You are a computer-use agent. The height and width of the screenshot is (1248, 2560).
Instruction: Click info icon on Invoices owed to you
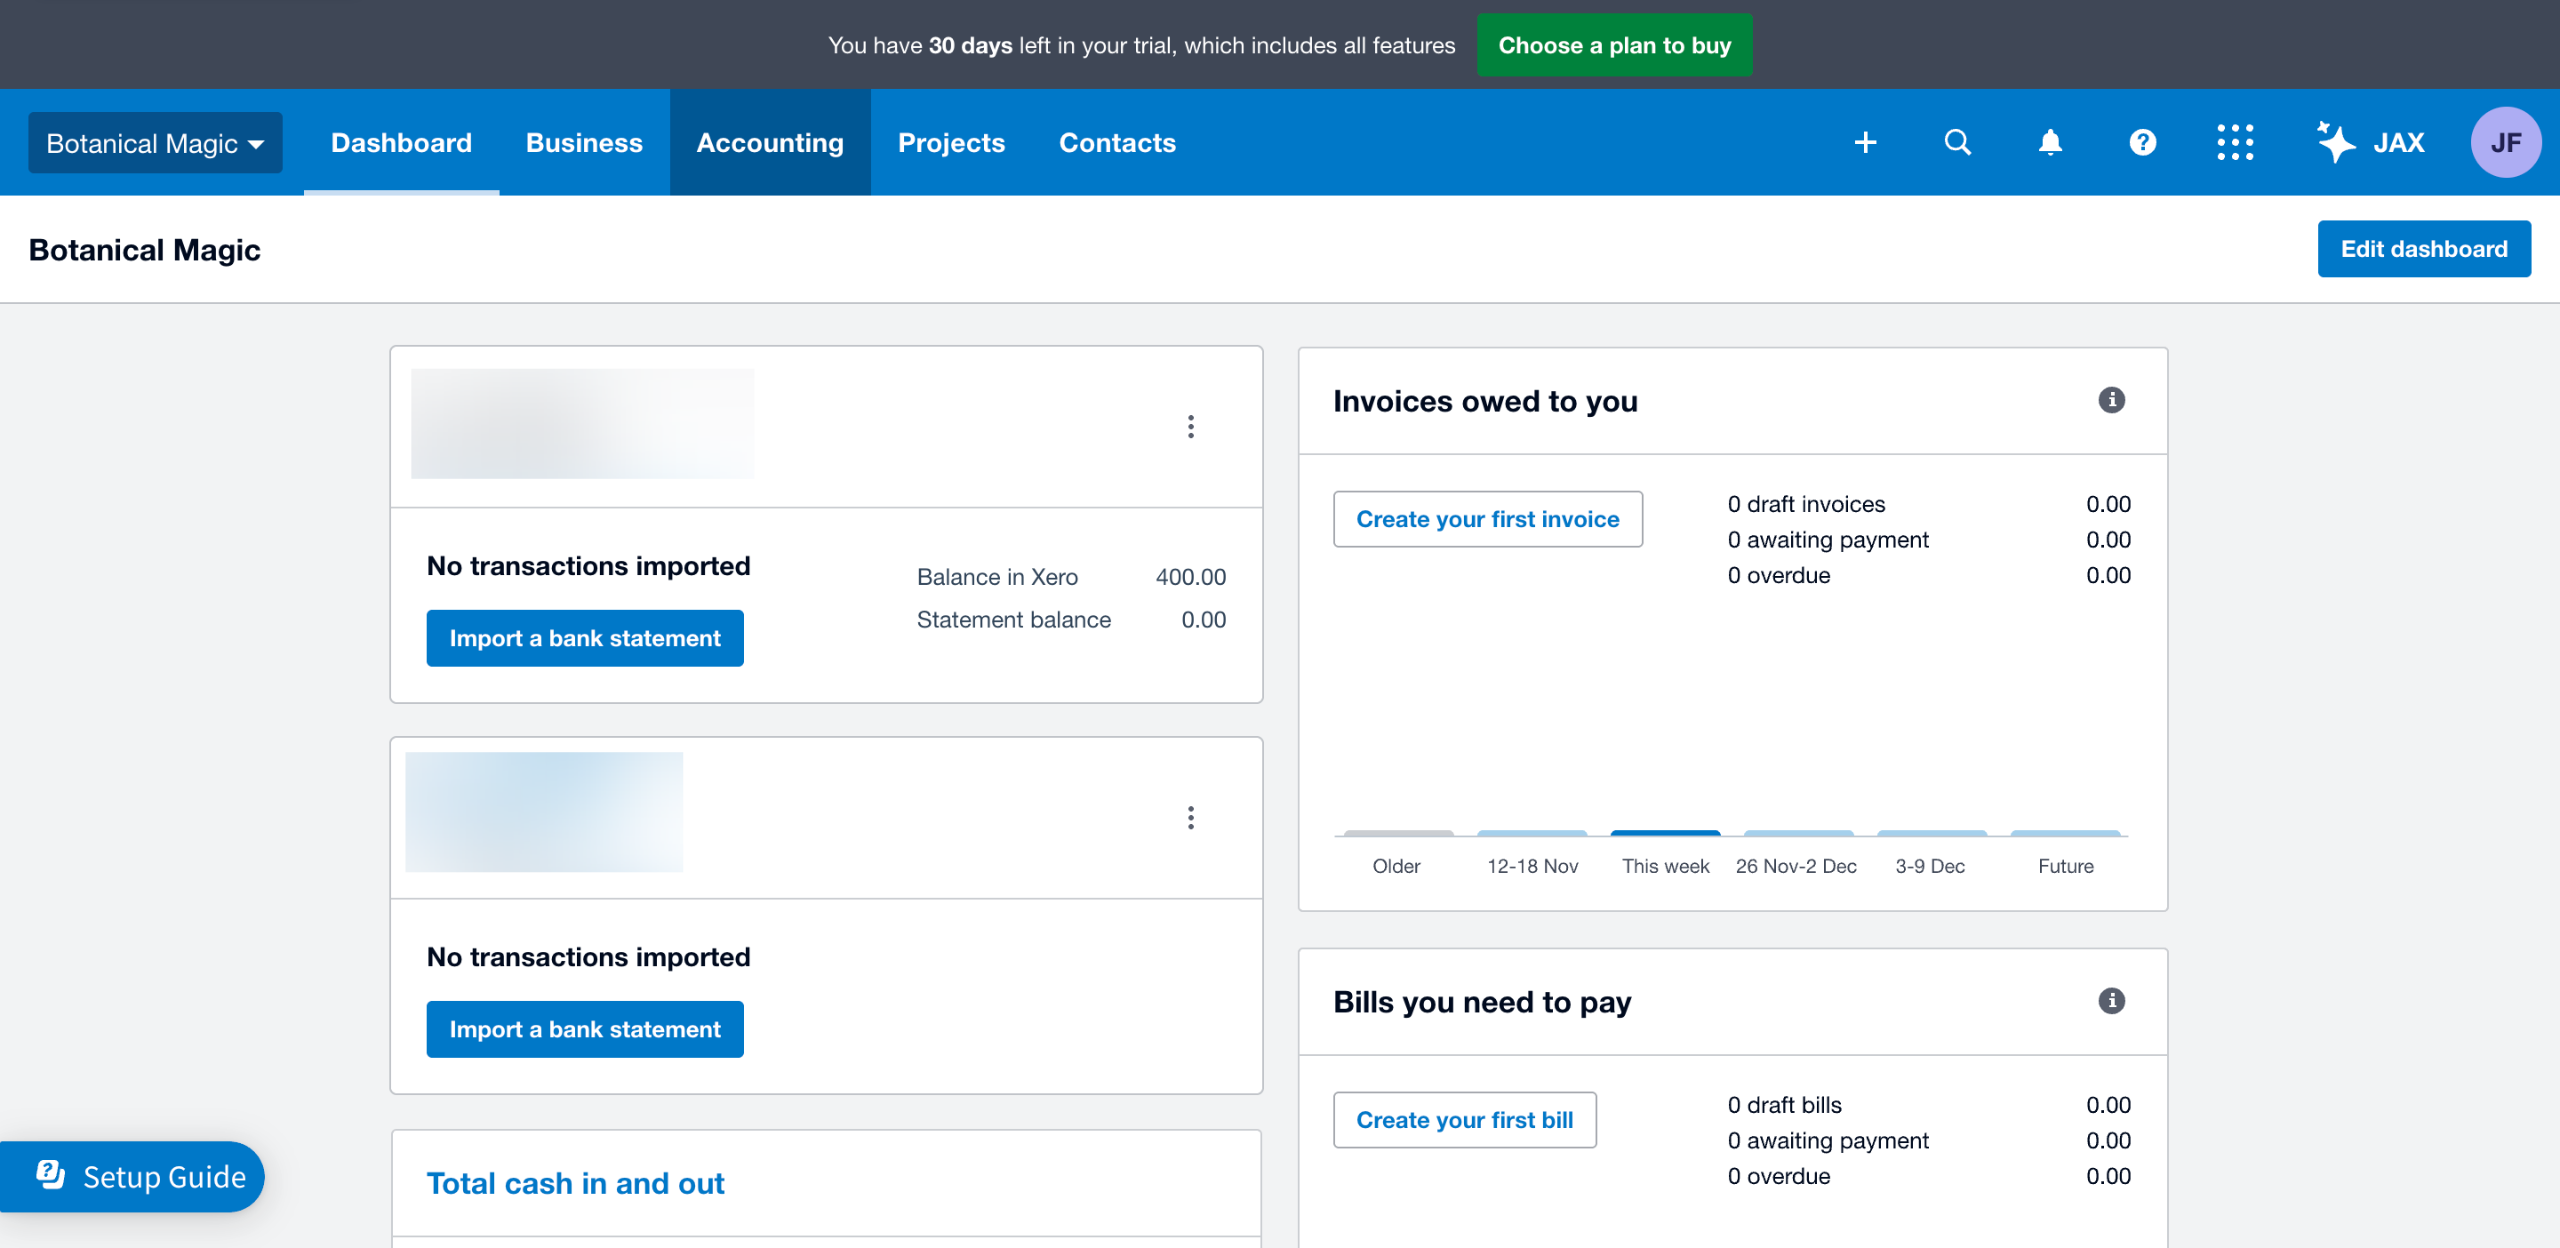(x=2111, y=400)
